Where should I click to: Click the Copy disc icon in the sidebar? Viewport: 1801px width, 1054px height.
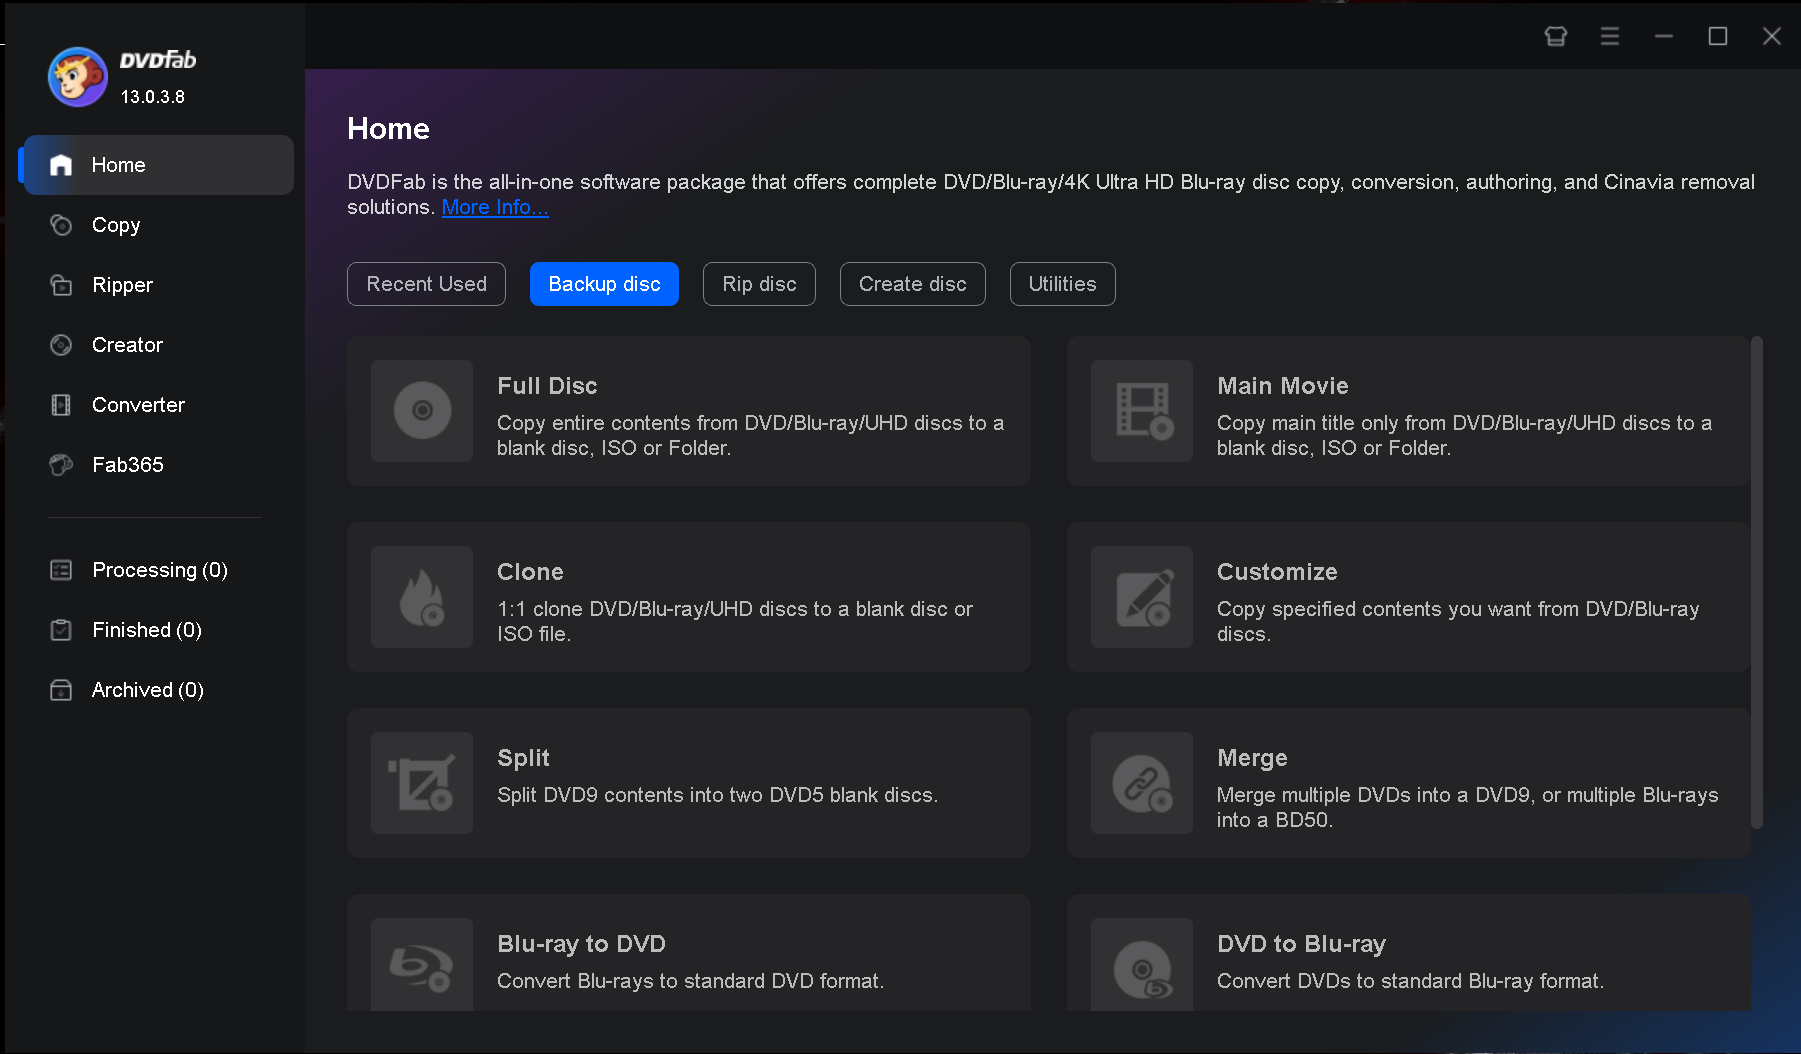pyautogui.click(x=61, y=225)
